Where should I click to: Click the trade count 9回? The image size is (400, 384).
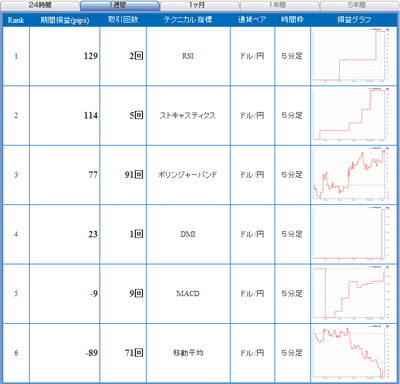[x=136, y=293]
